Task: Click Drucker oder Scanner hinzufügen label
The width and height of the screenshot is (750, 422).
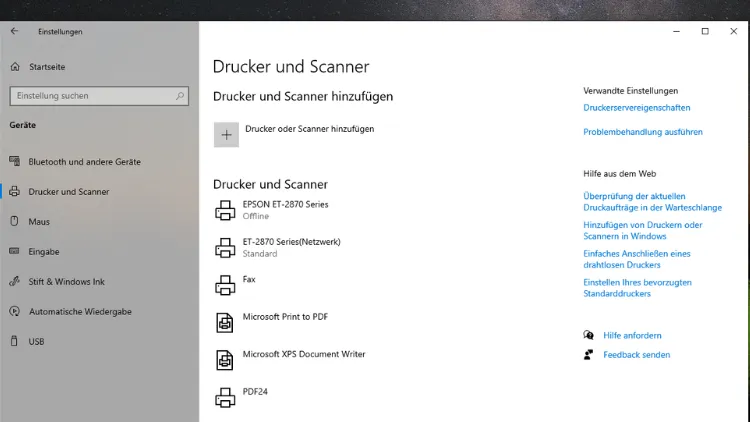Action: click(x=309, y=129)
